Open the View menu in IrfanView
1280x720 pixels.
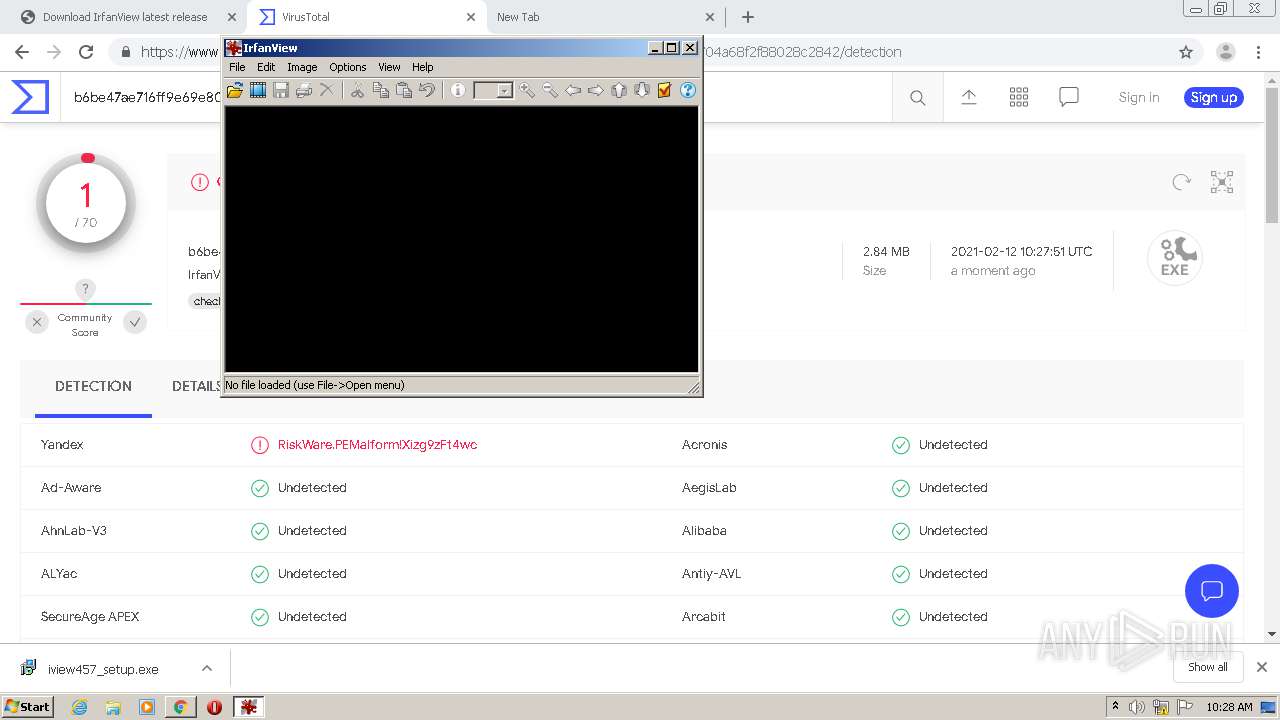[x=389, y=67]
